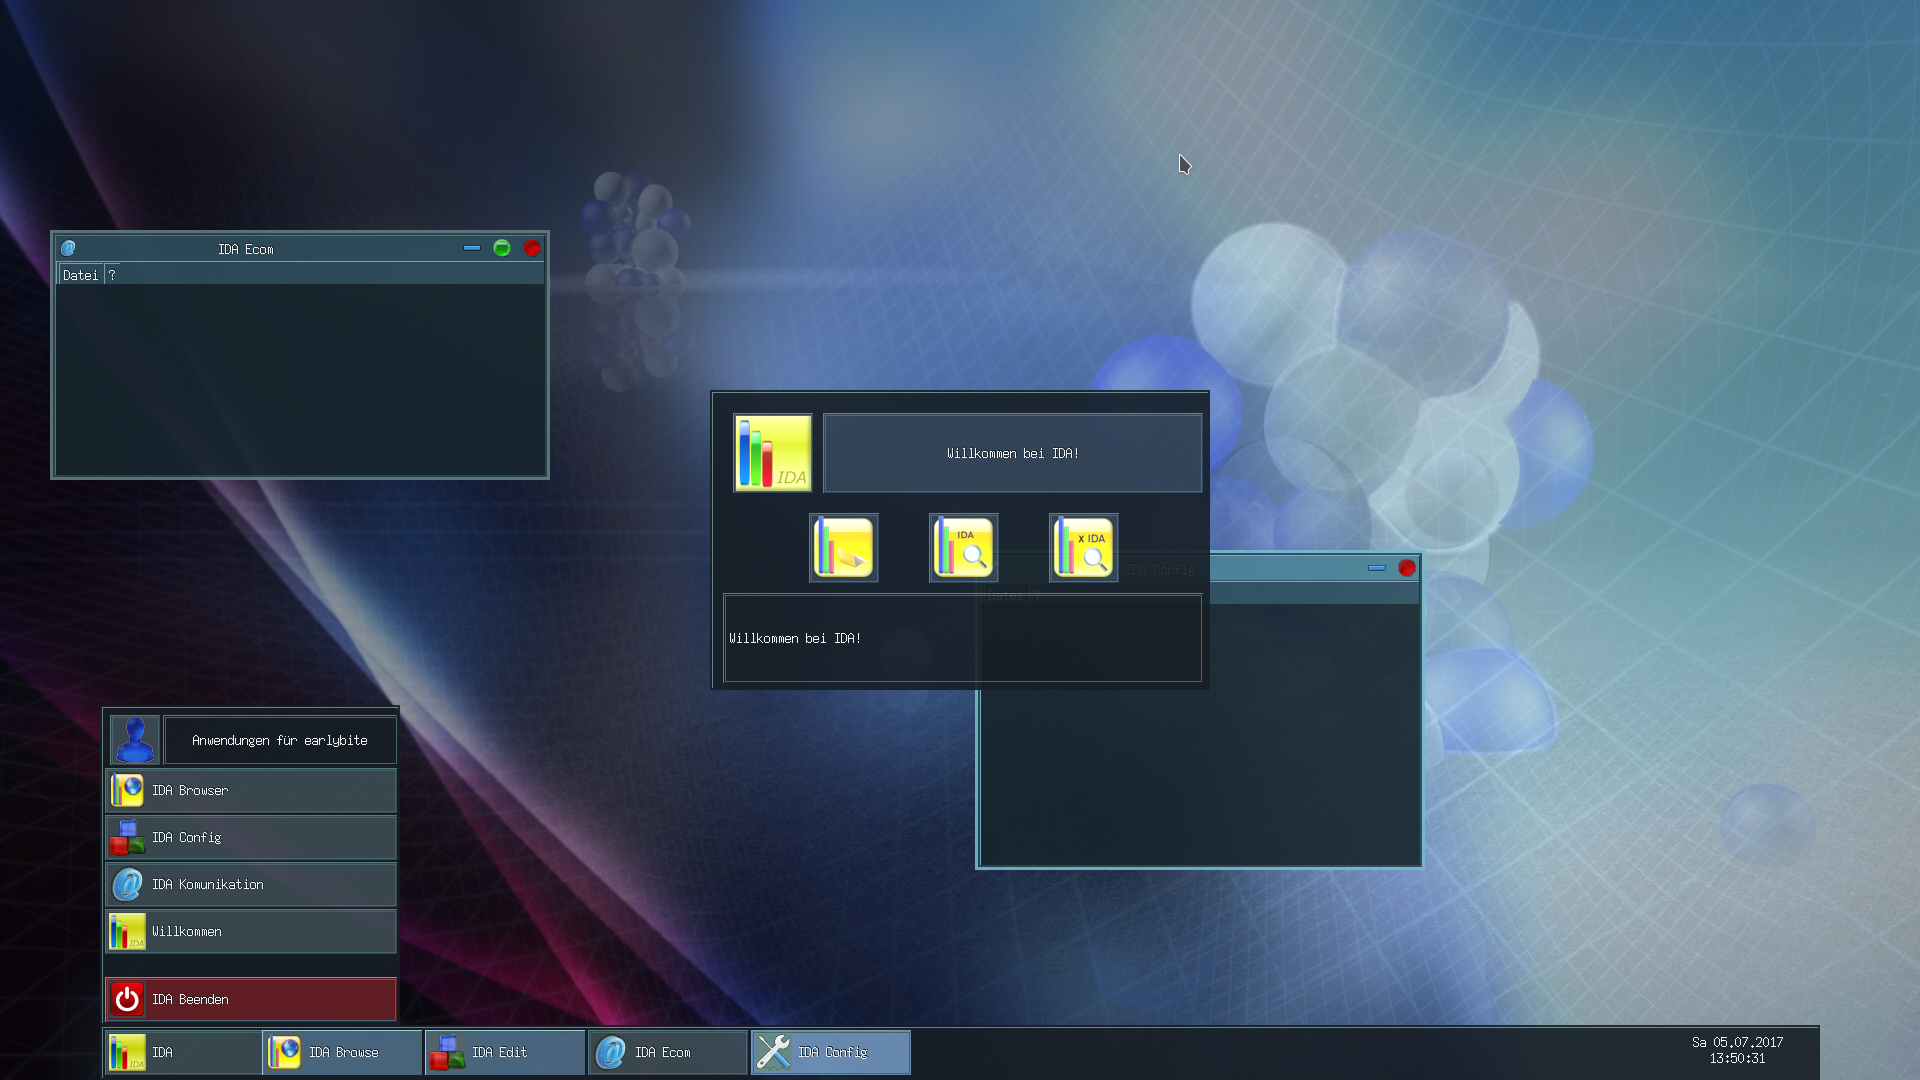Select IDA Browse in the taskbar

click(x=343, y=1051)
